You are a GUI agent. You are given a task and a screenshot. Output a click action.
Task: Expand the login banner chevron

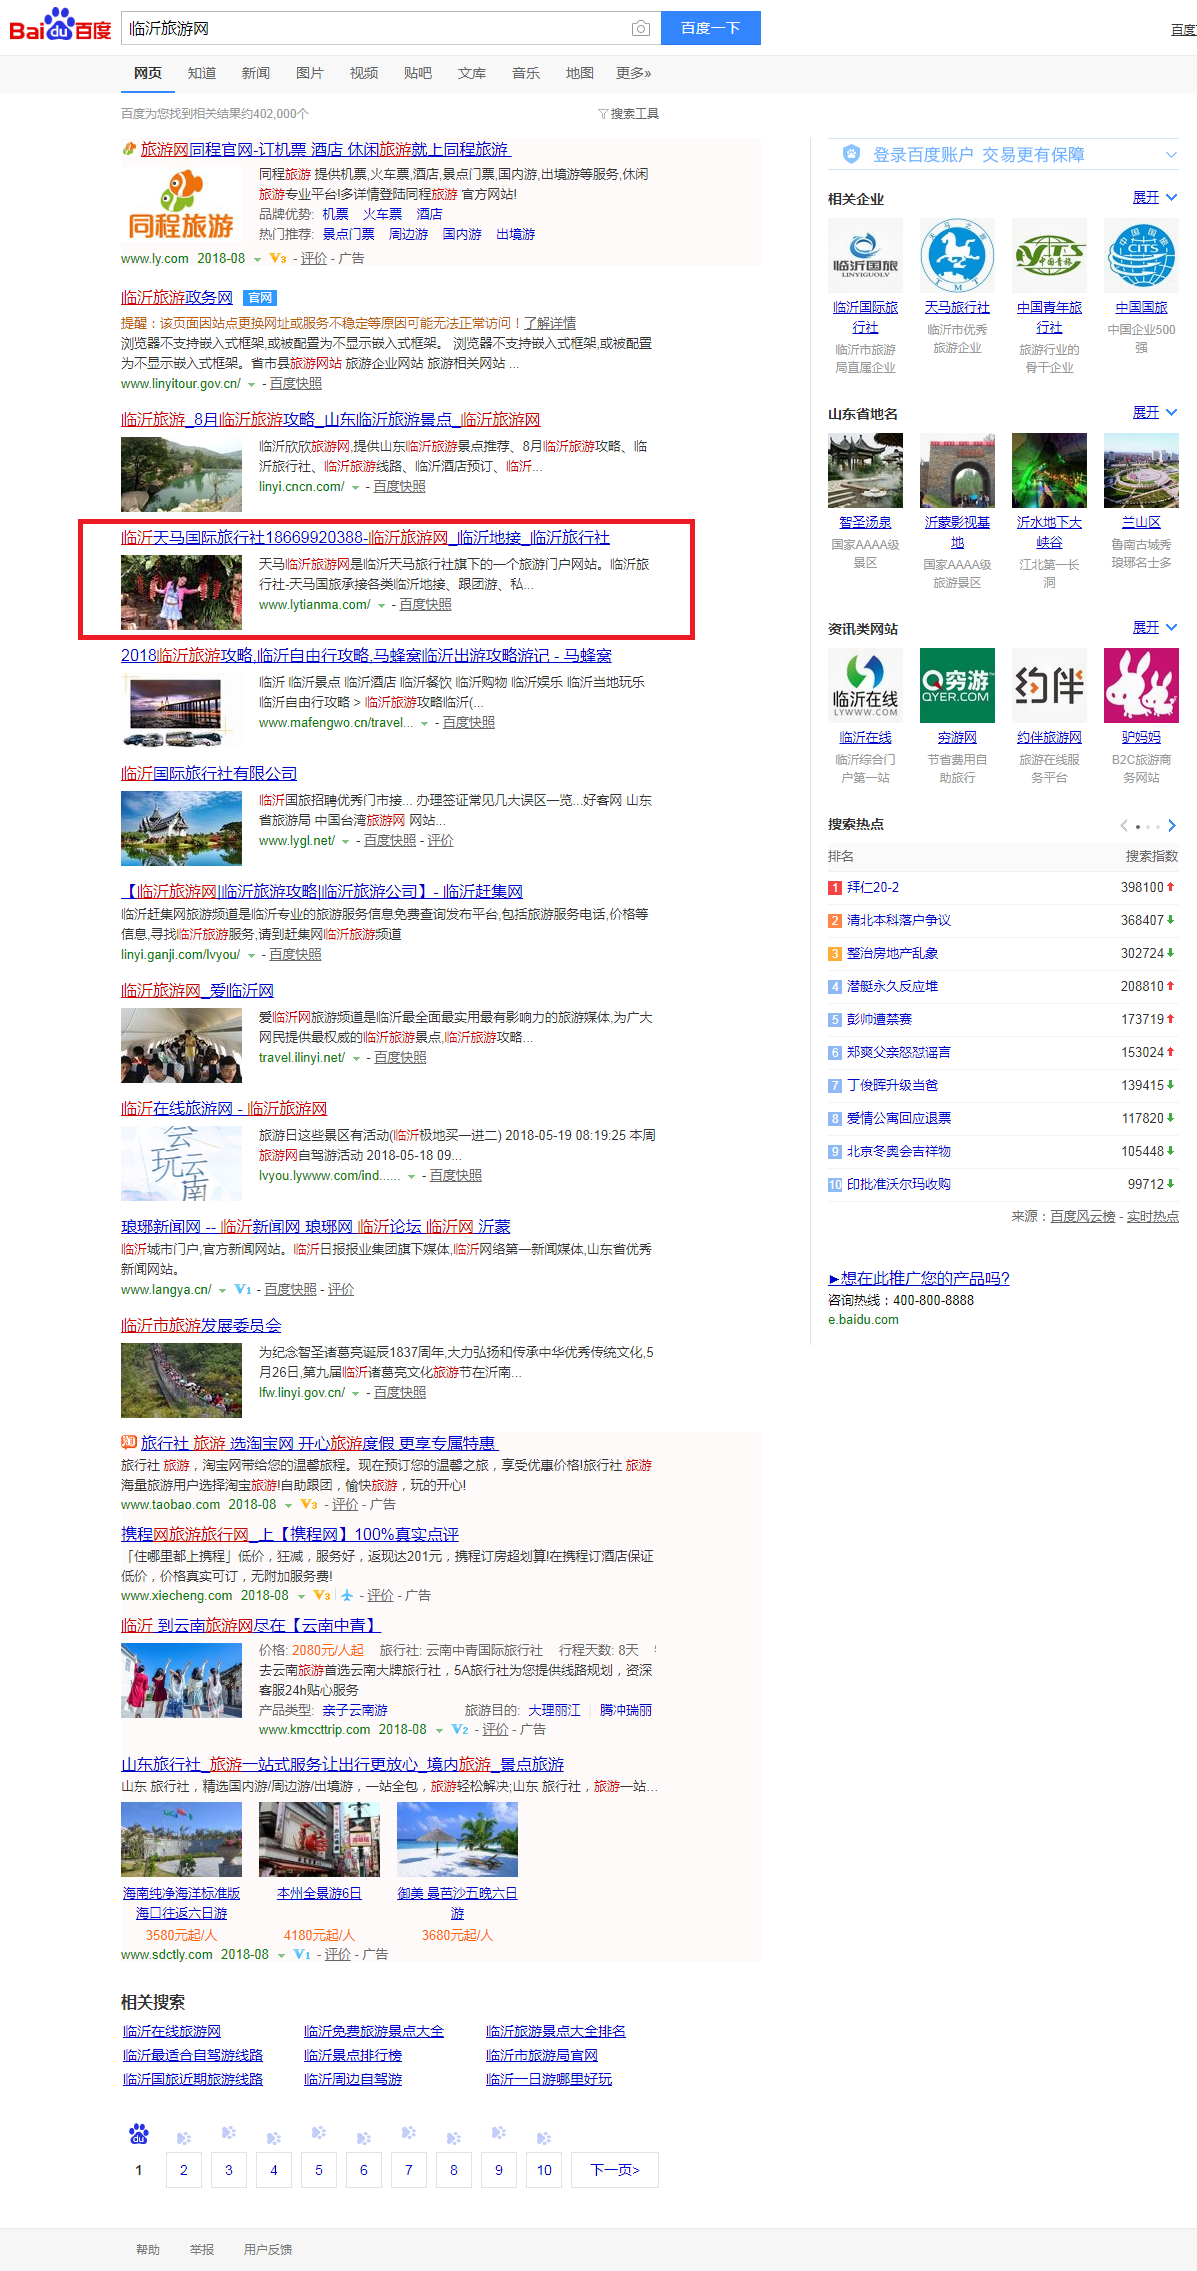(x=1171, y=155)
